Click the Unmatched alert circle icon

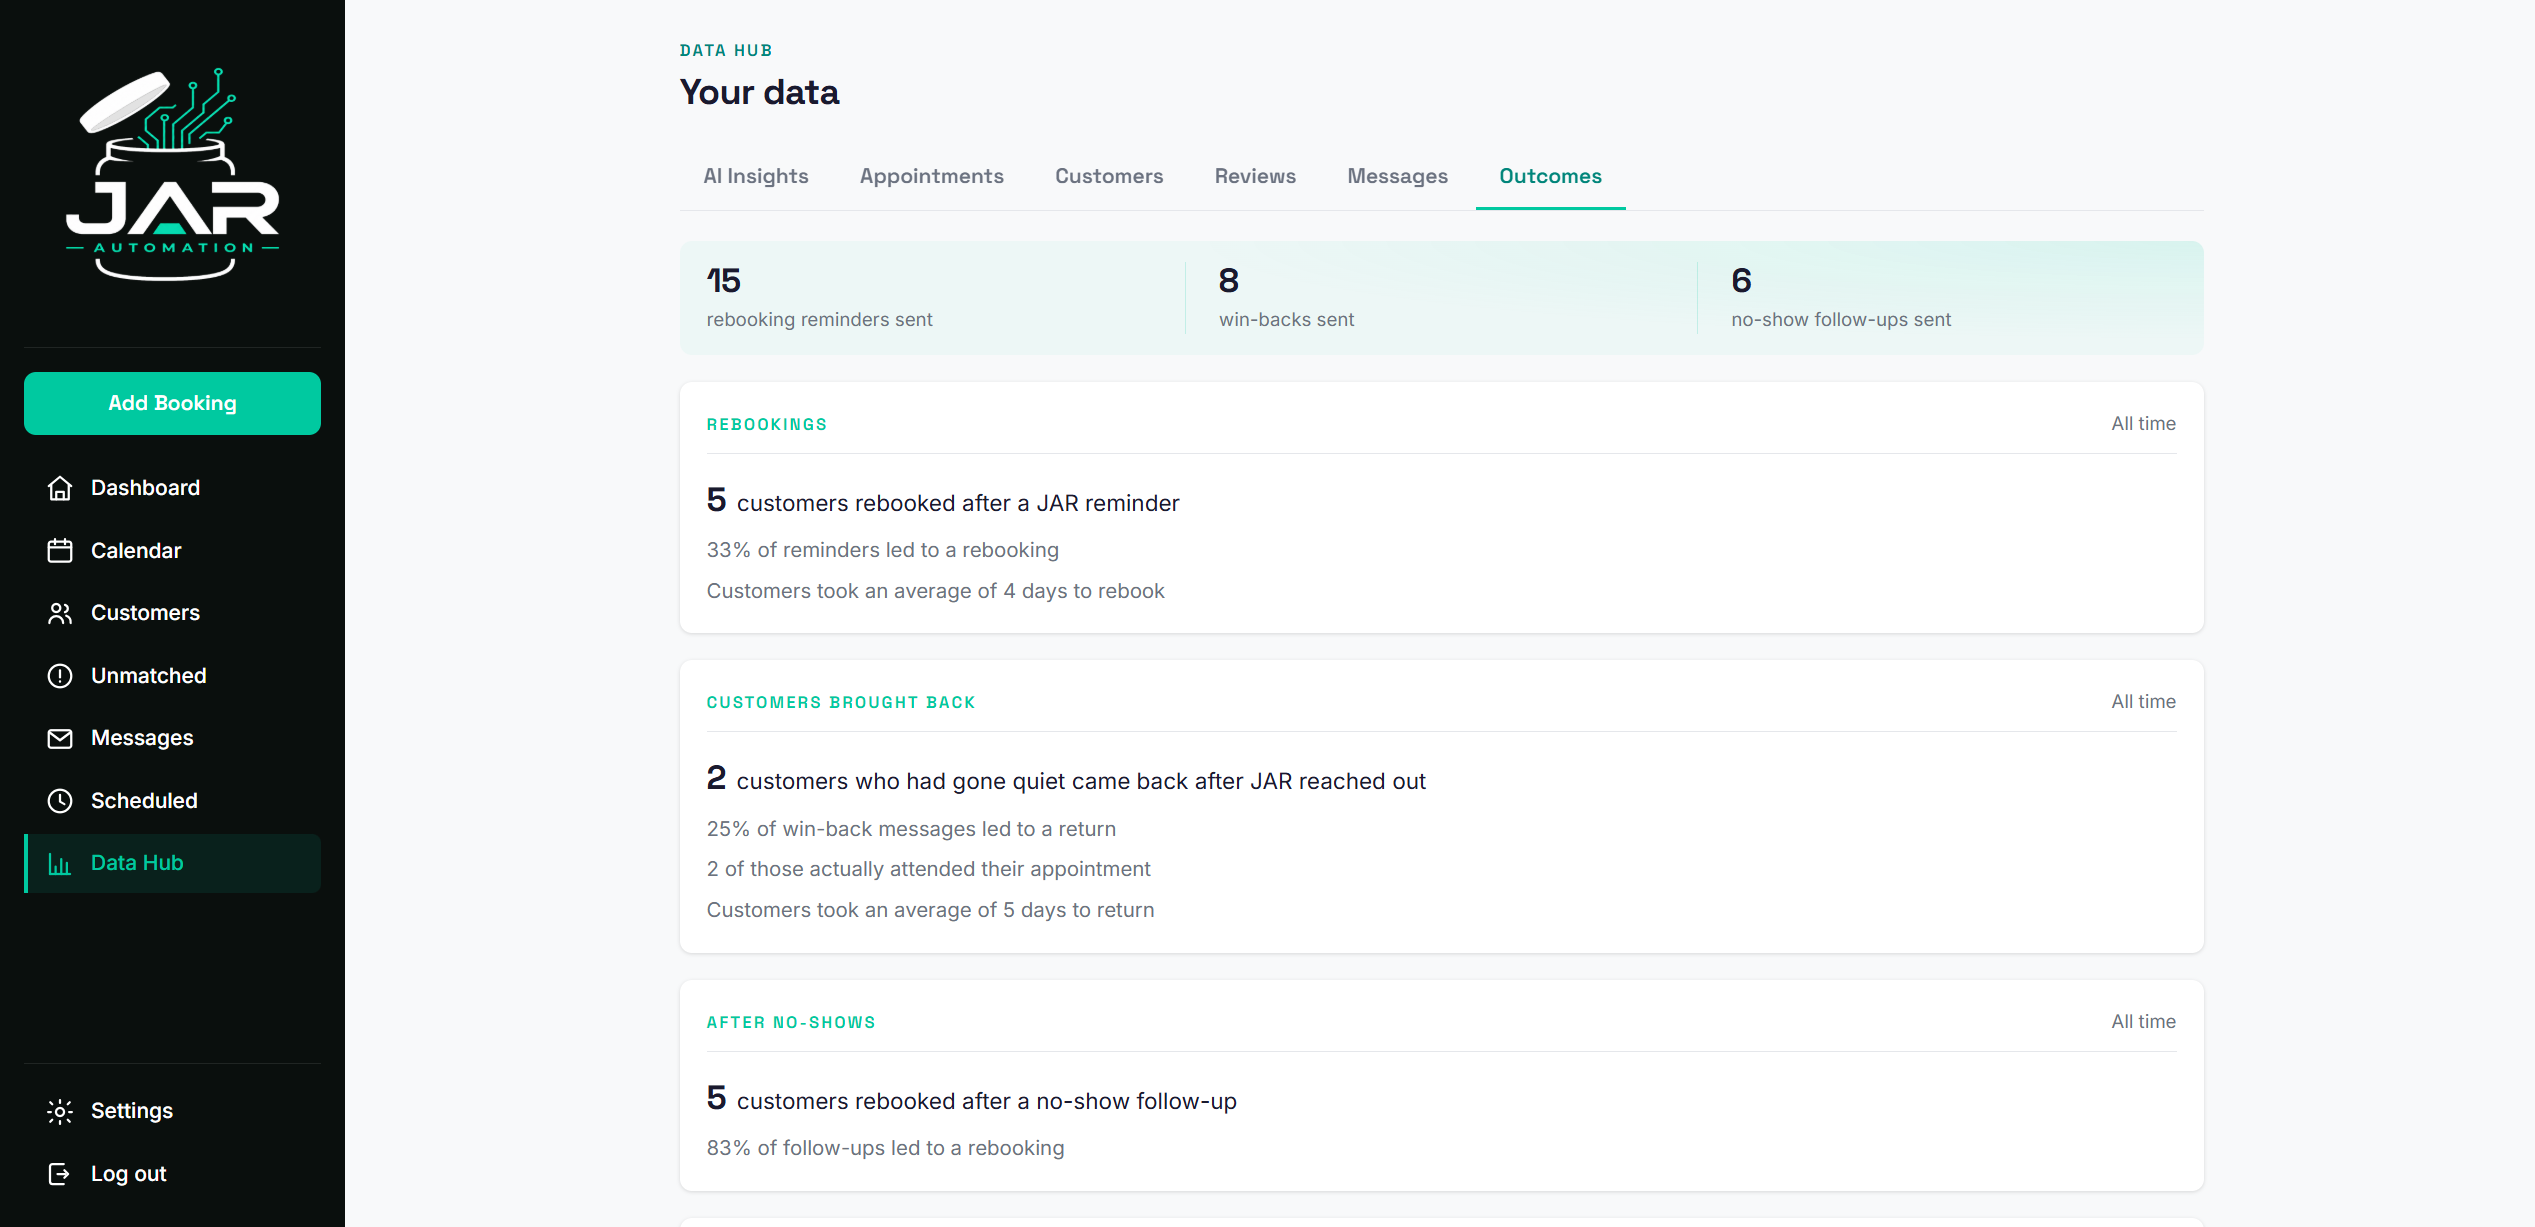[x=60, y=676]
